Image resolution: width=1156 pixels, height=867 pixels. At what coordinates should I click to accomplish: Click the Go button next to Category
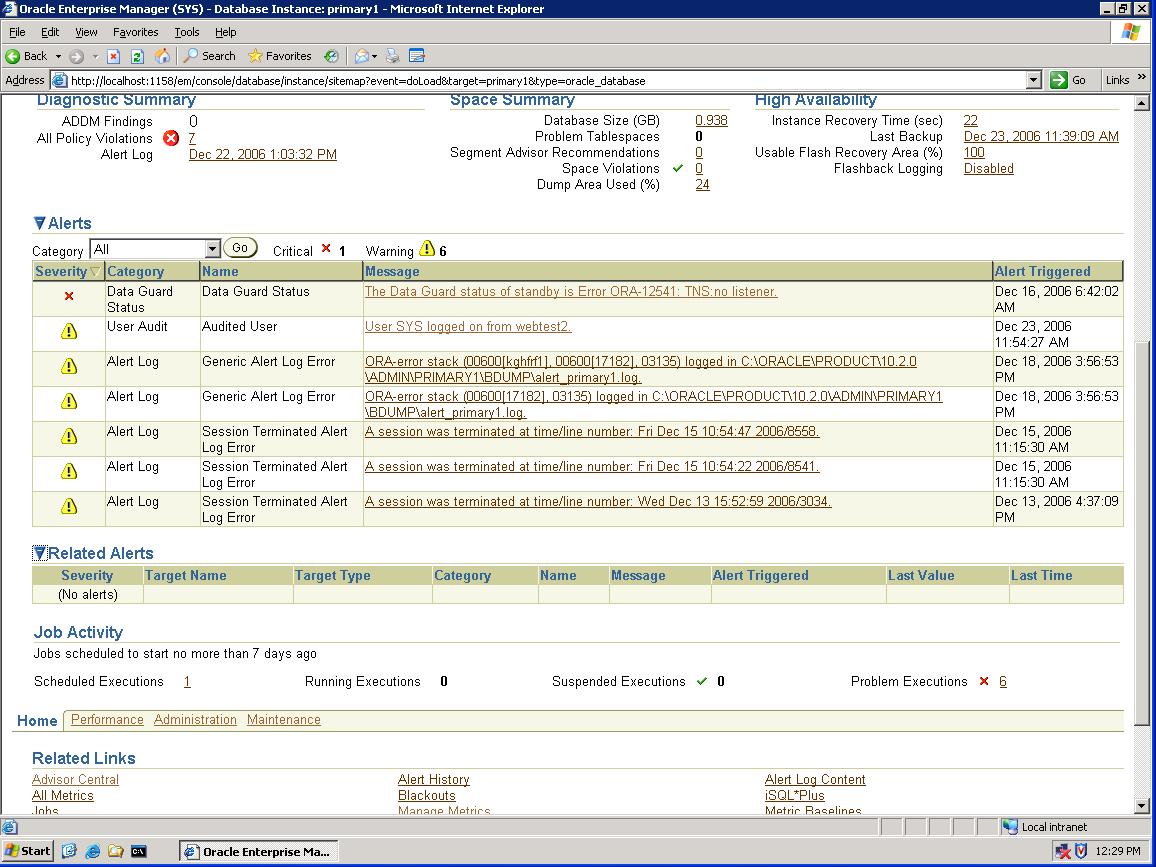point(240,248)
